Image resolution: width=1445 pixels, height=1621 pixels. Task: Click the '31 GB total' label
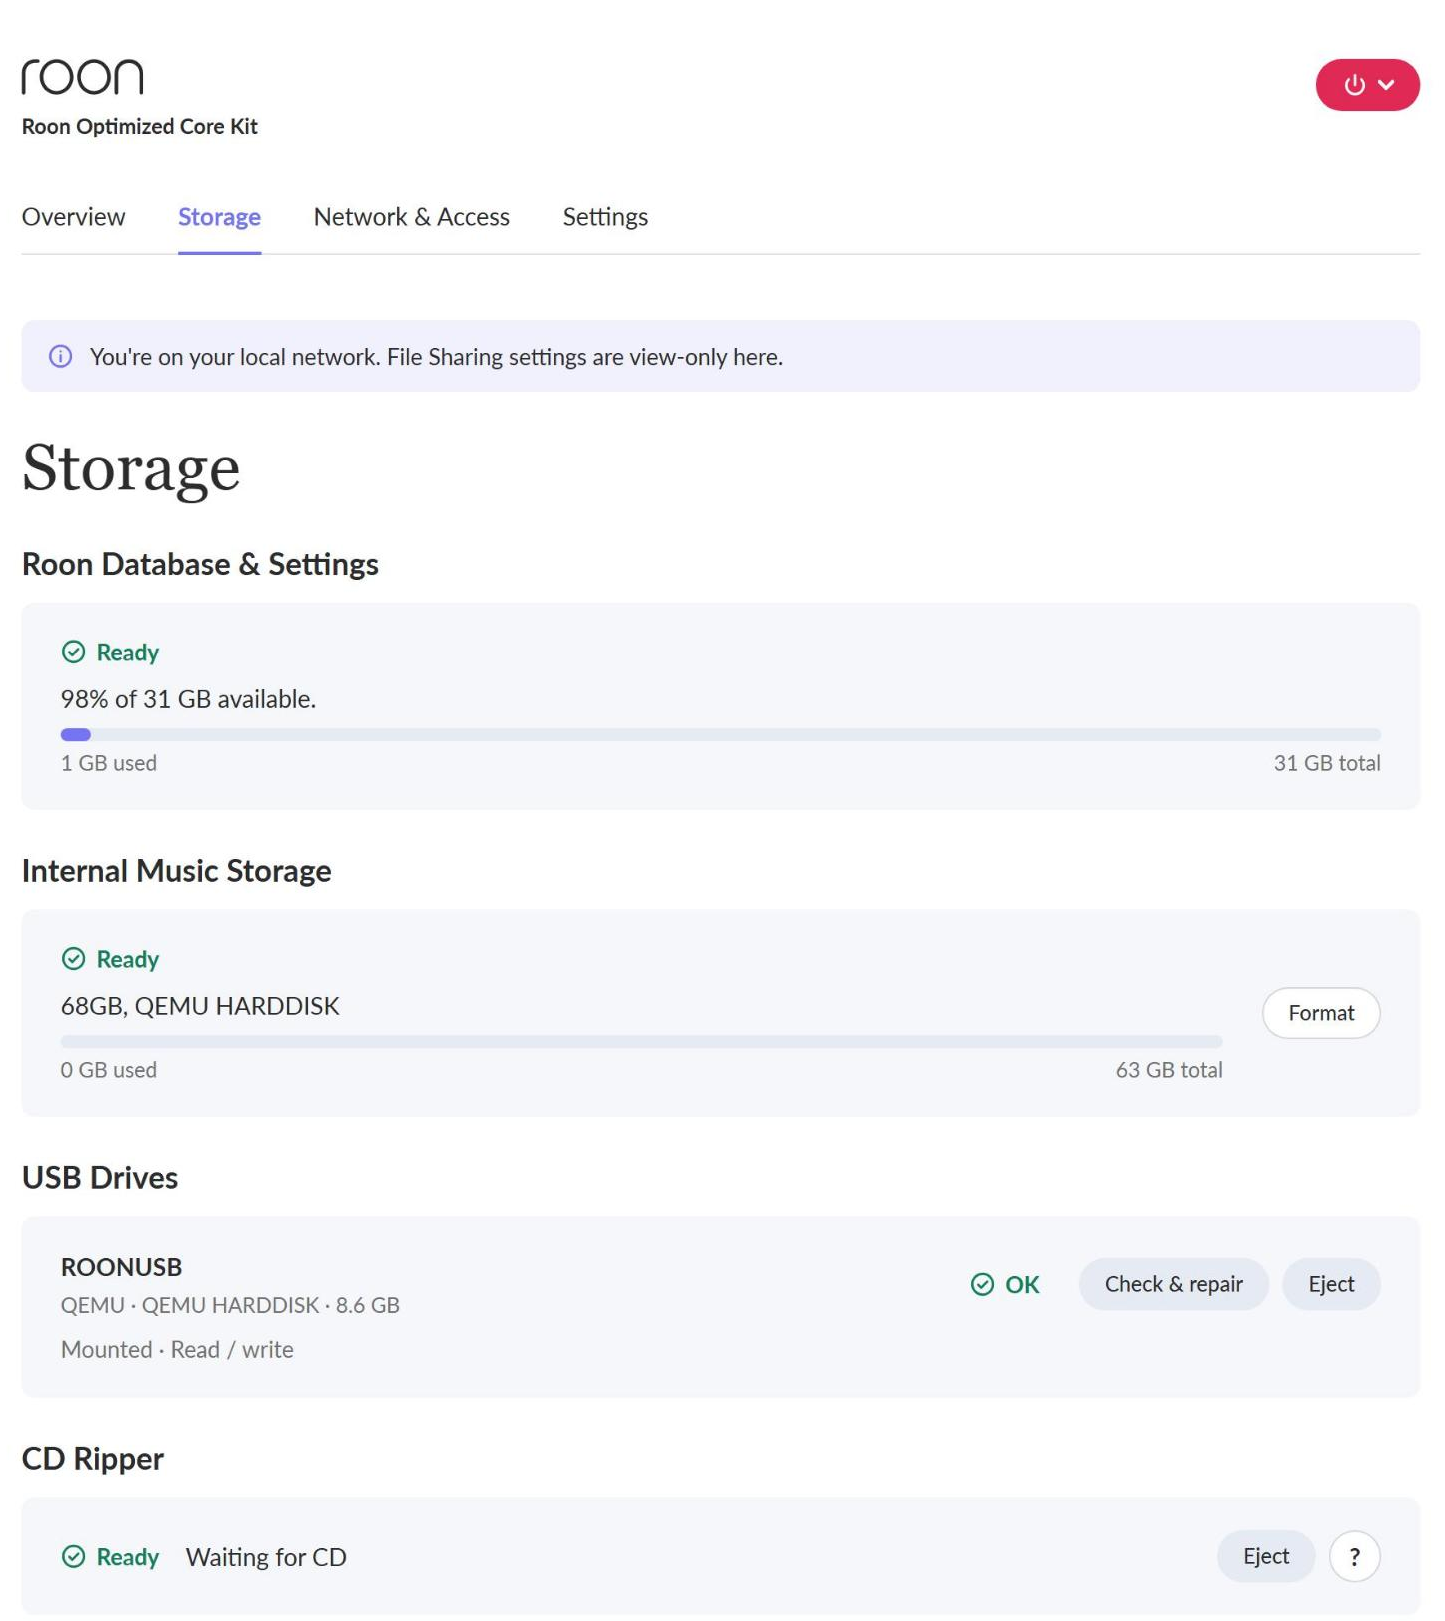click(1327, 764)
